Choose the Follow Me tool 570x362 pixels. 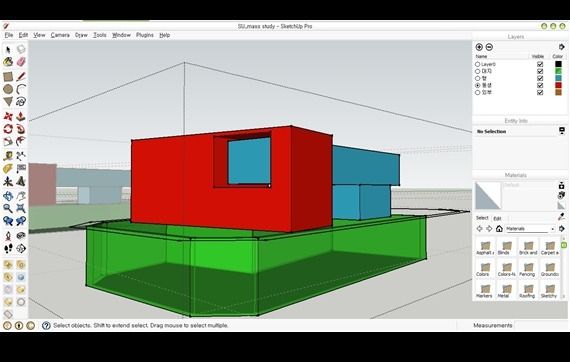(x=21, y=129)
